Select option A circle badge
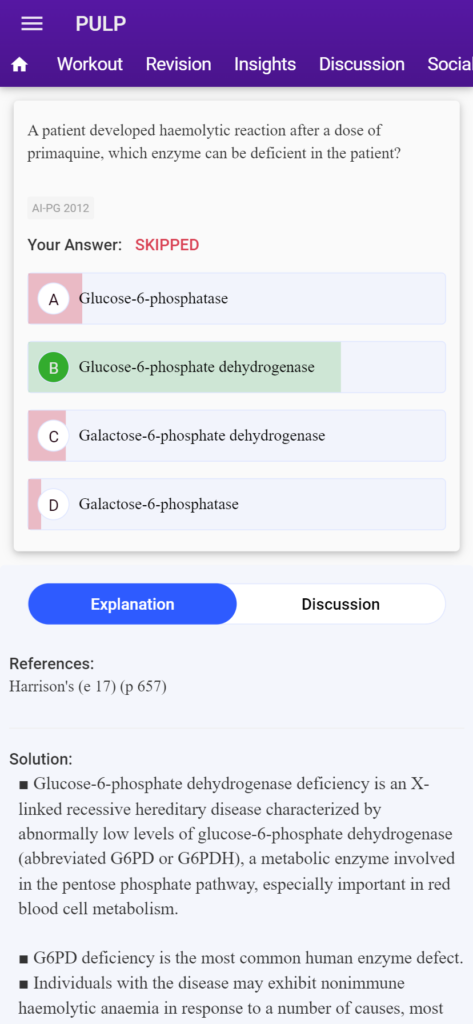This screenshot has width=473, height=1024. click(54, 299)
